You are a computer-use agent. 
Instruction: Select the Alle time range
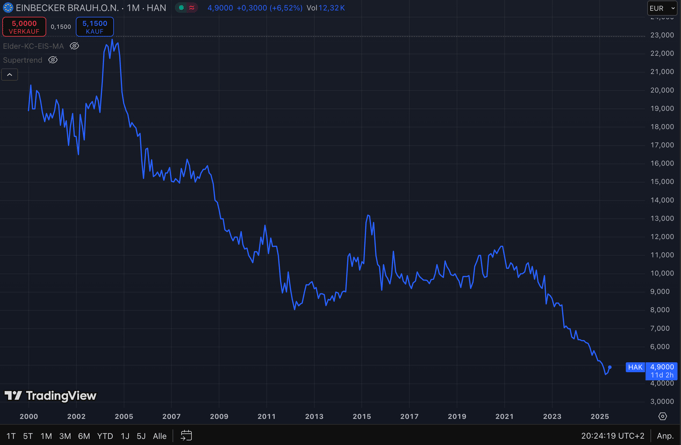[x=159, y=436]
